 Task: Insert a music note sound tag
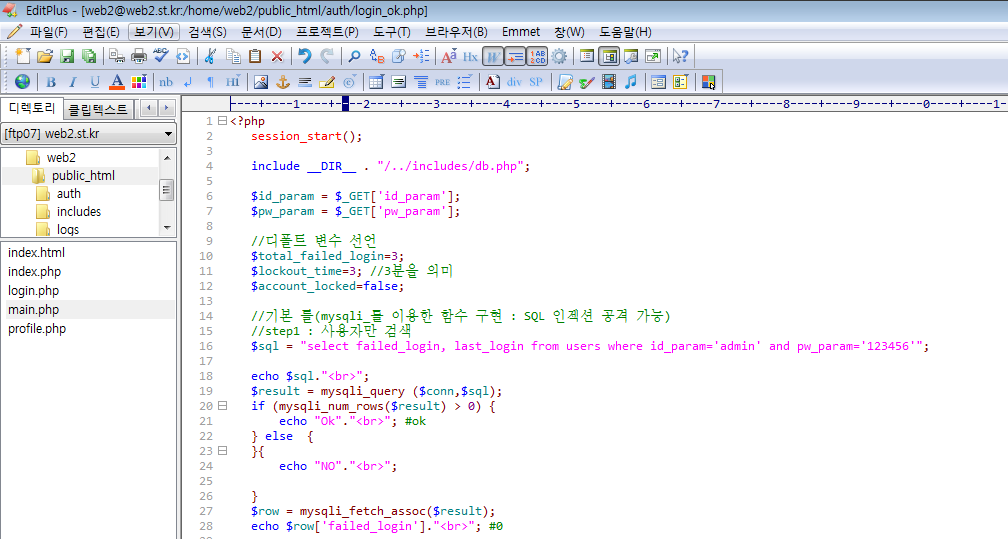(631, 82)
